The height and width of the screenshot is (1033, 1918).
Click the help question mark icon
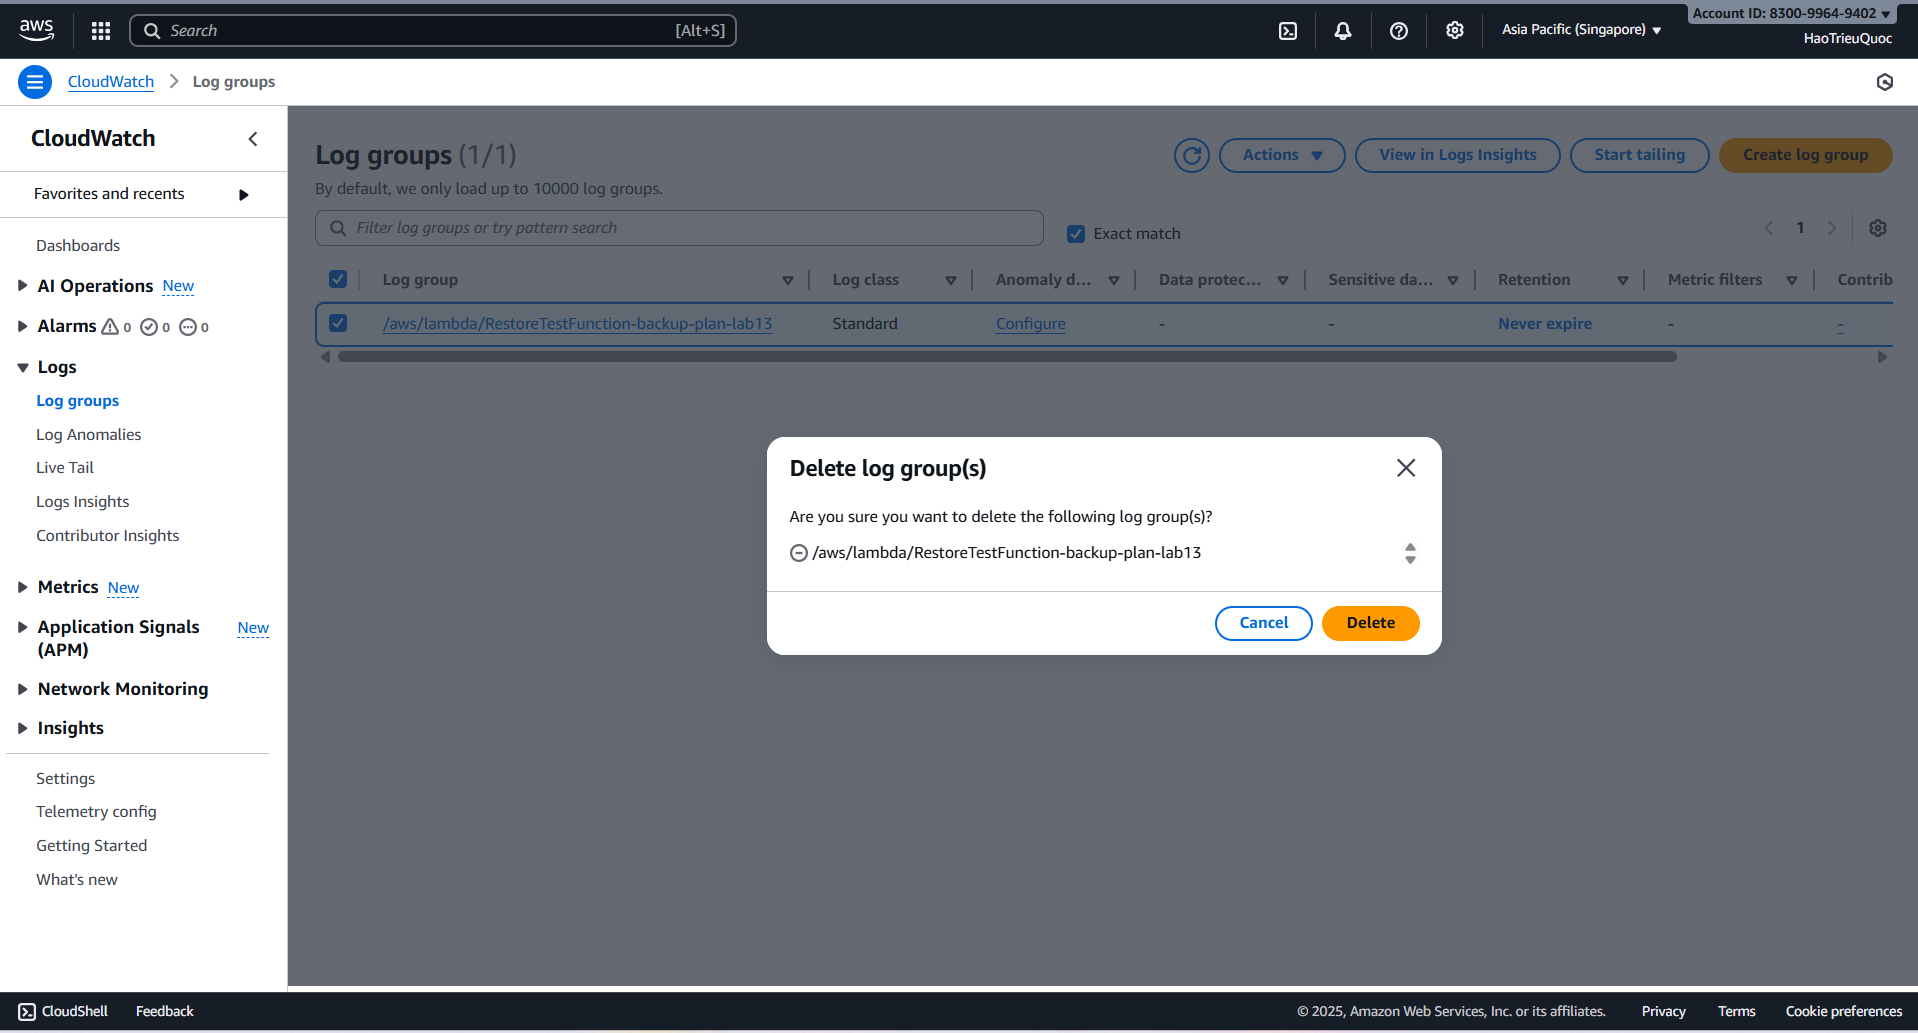pyautogui.click(x=1399, y=31)
